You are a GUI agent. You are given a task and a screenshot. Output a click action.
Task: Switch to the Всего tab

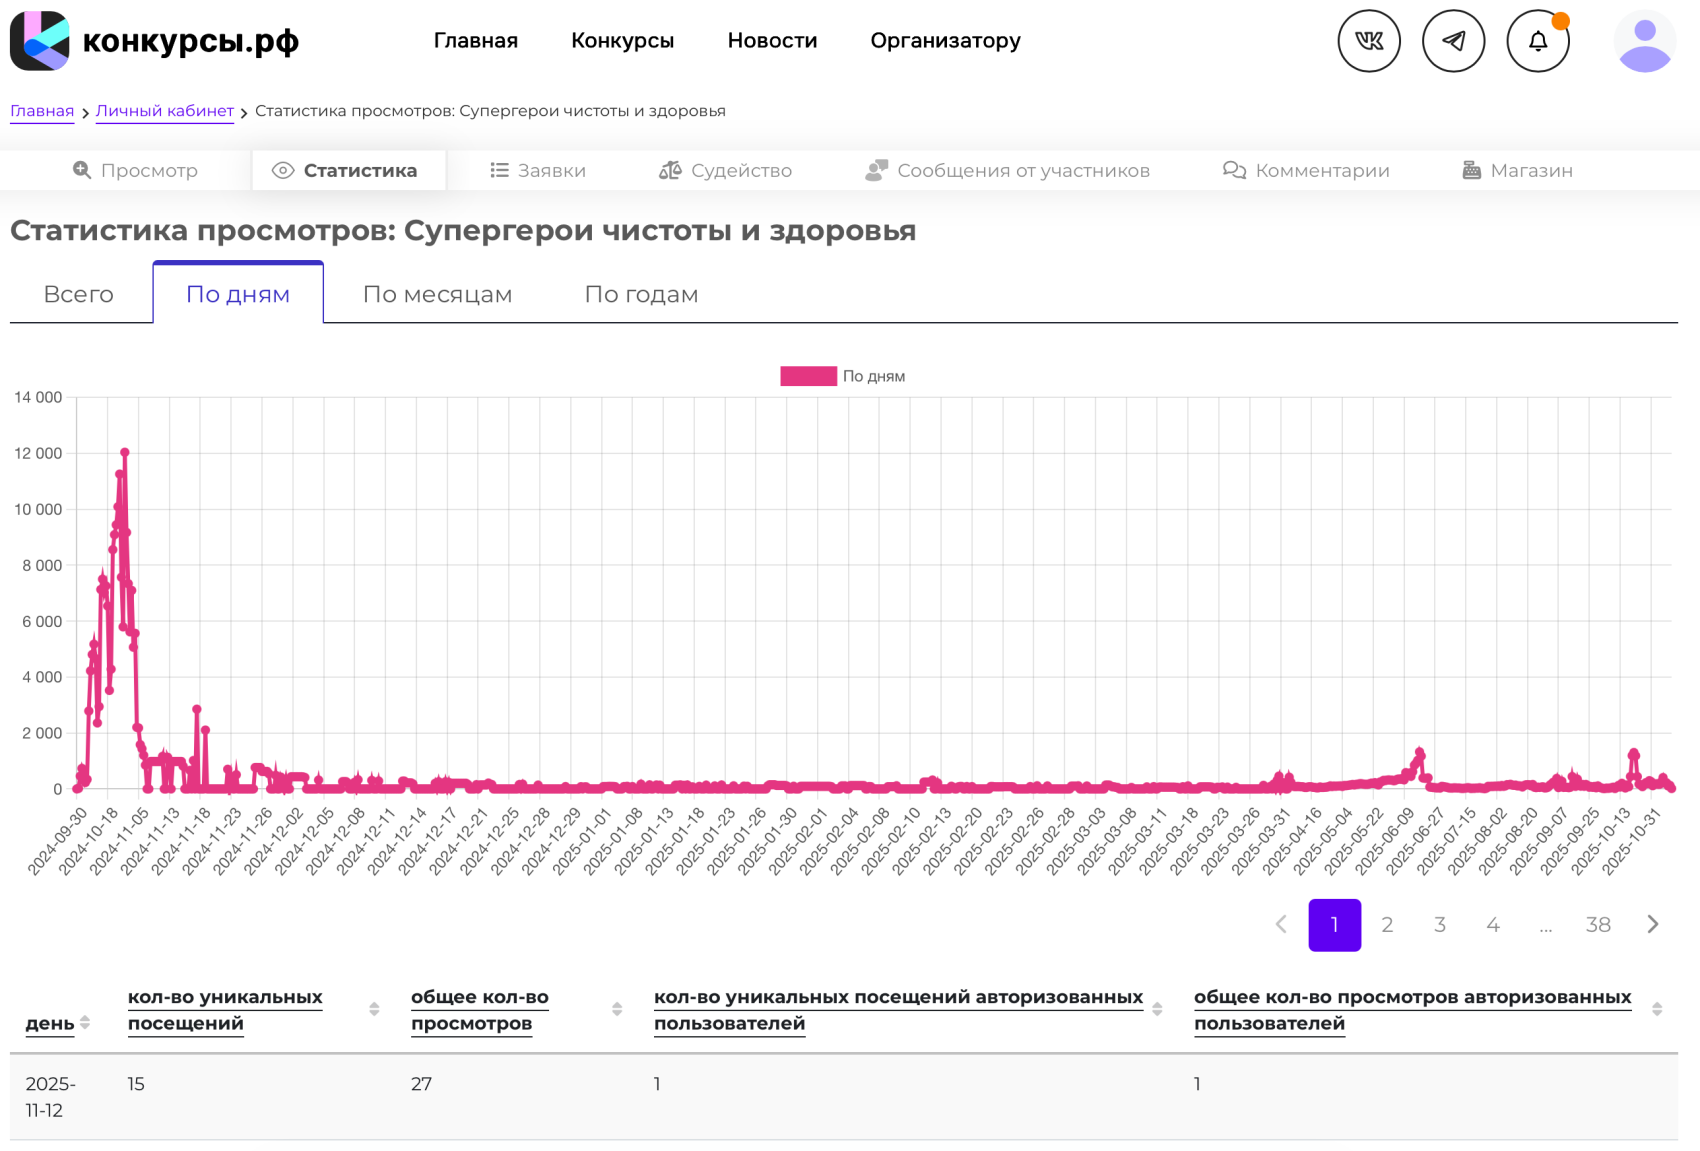(78, 294)
